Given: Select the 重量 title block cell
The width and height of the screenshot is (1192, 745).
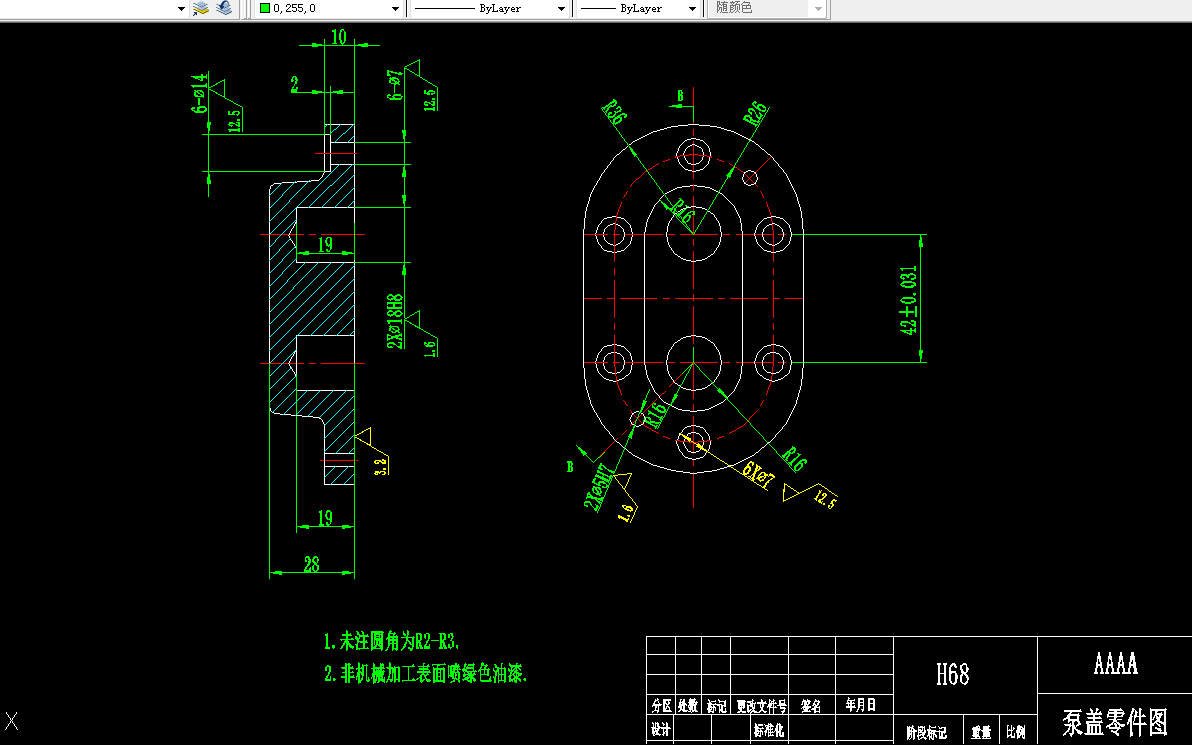Looking at the screenshot, I should coord(981,733).
